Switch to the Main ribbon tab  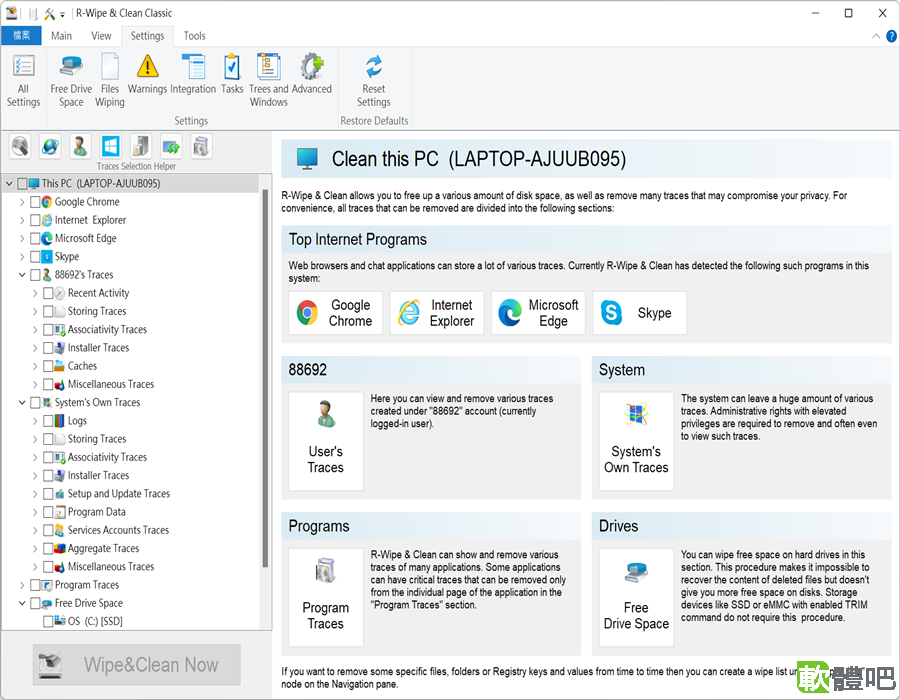click(61, 36)
